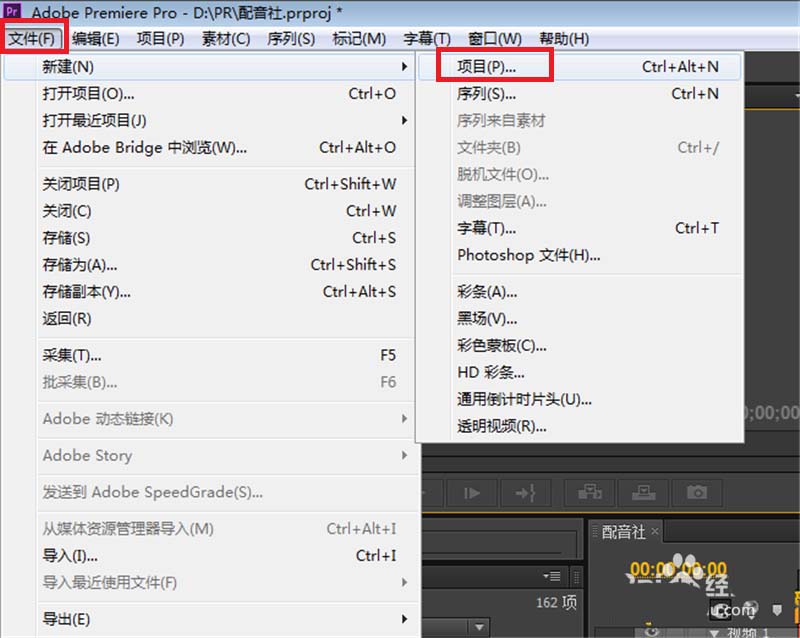Click 脱机文件(O)... submenu item

point(580,175)
